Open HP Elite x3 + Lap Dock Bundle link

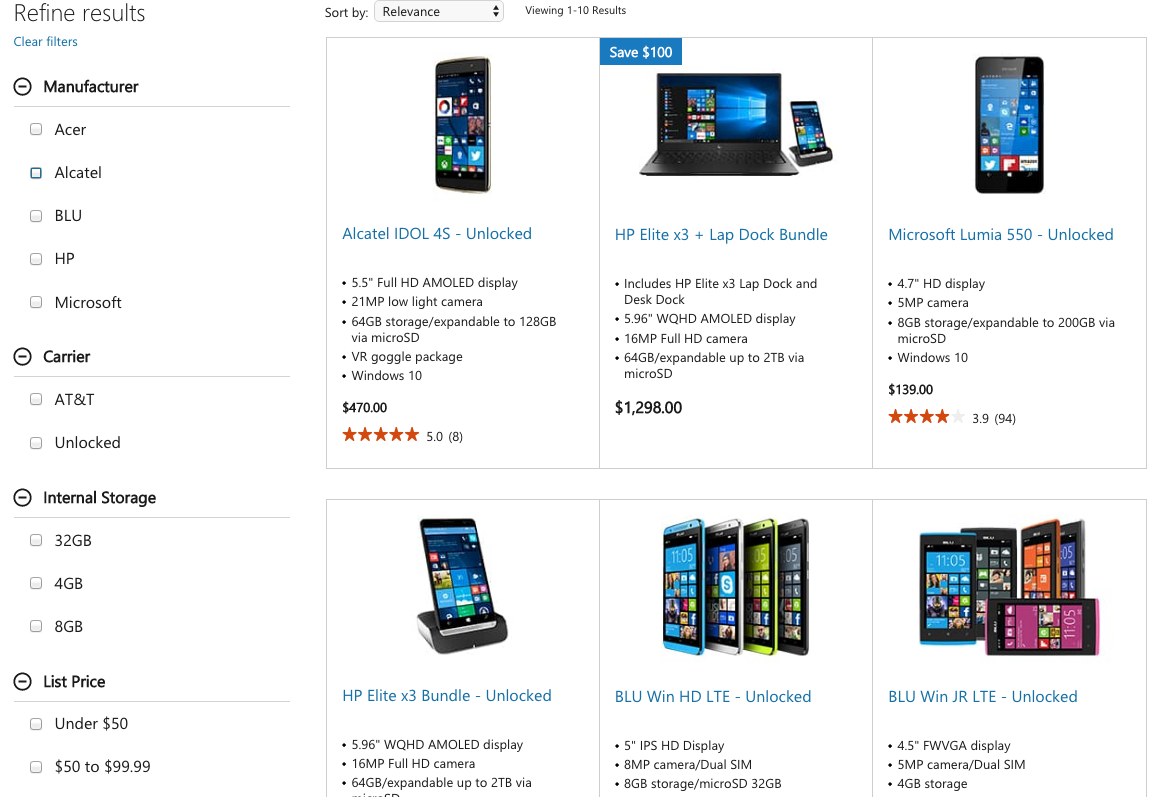click(721, 235)
